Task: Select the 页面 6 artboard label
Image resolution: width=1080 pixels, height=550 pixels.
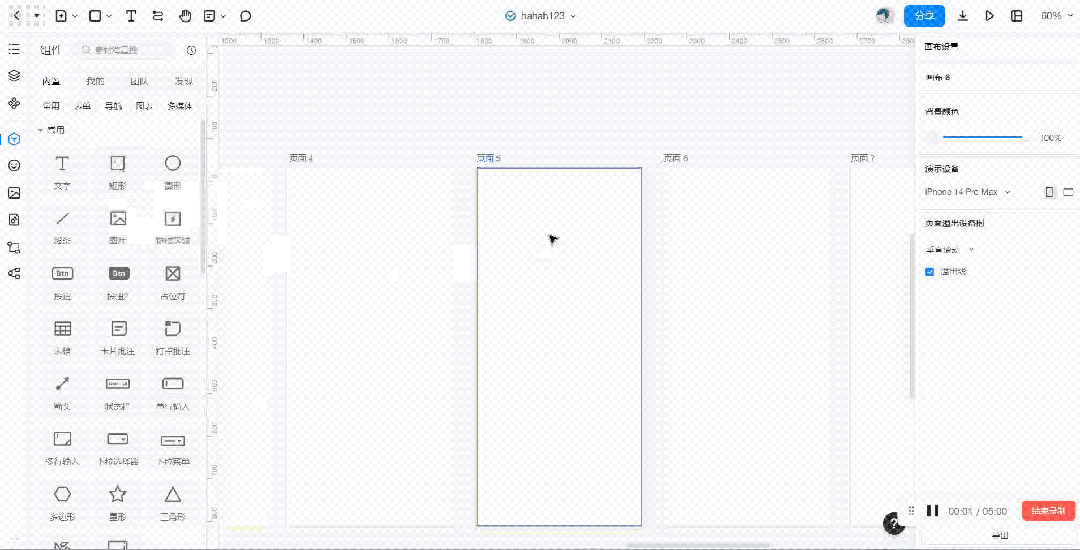Action: point(675,158)
